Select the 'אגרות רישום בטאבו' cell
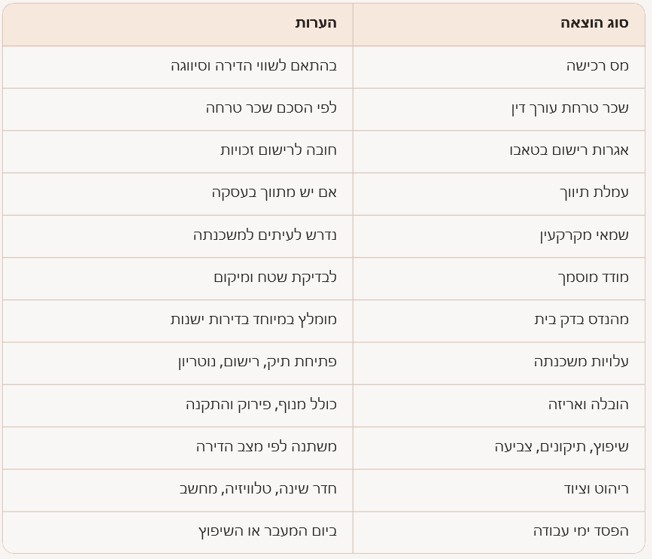The width and height of the screenshot is (652, 560). pos(569,150)
